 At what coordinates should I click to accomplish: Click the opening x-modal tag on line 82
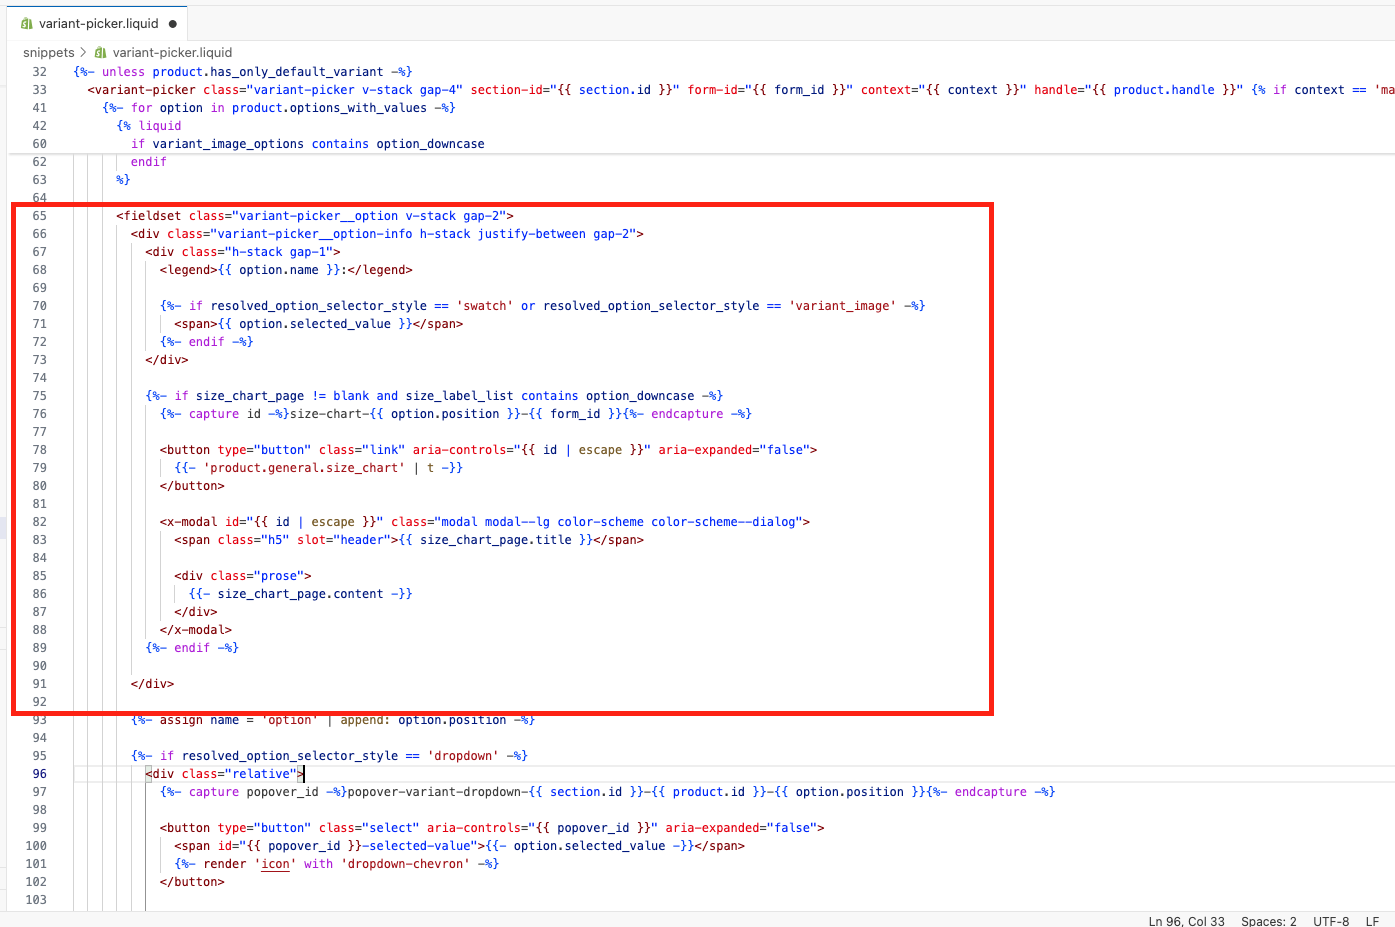(190, 522)
